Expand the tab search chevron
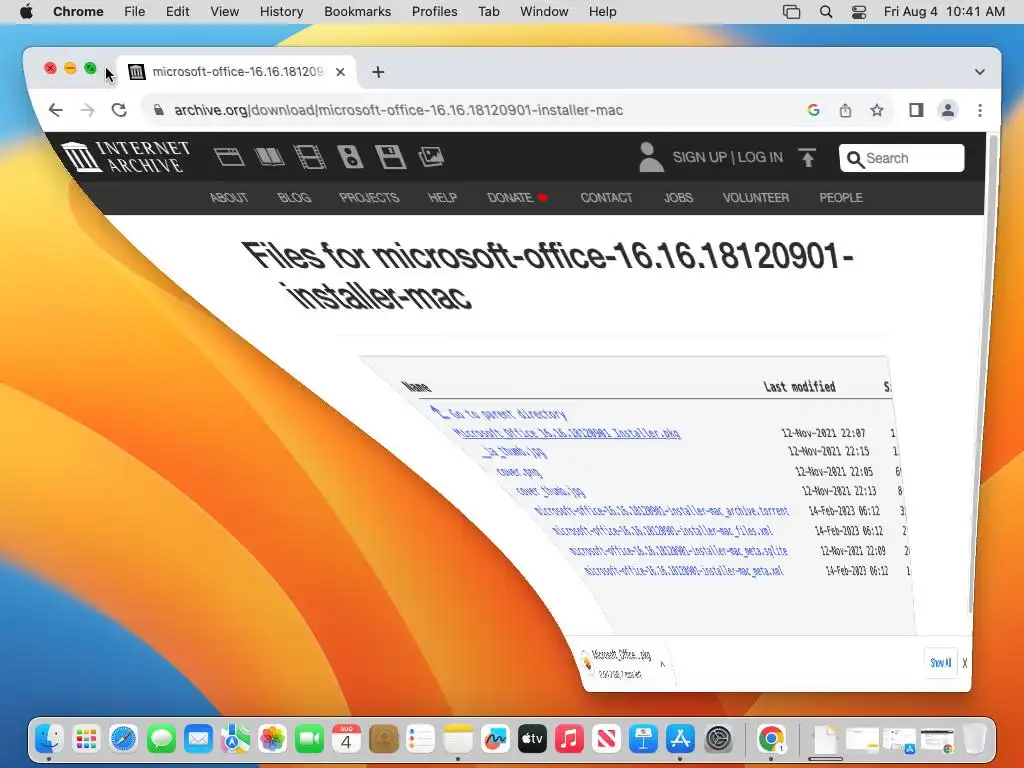 [980, 72]
